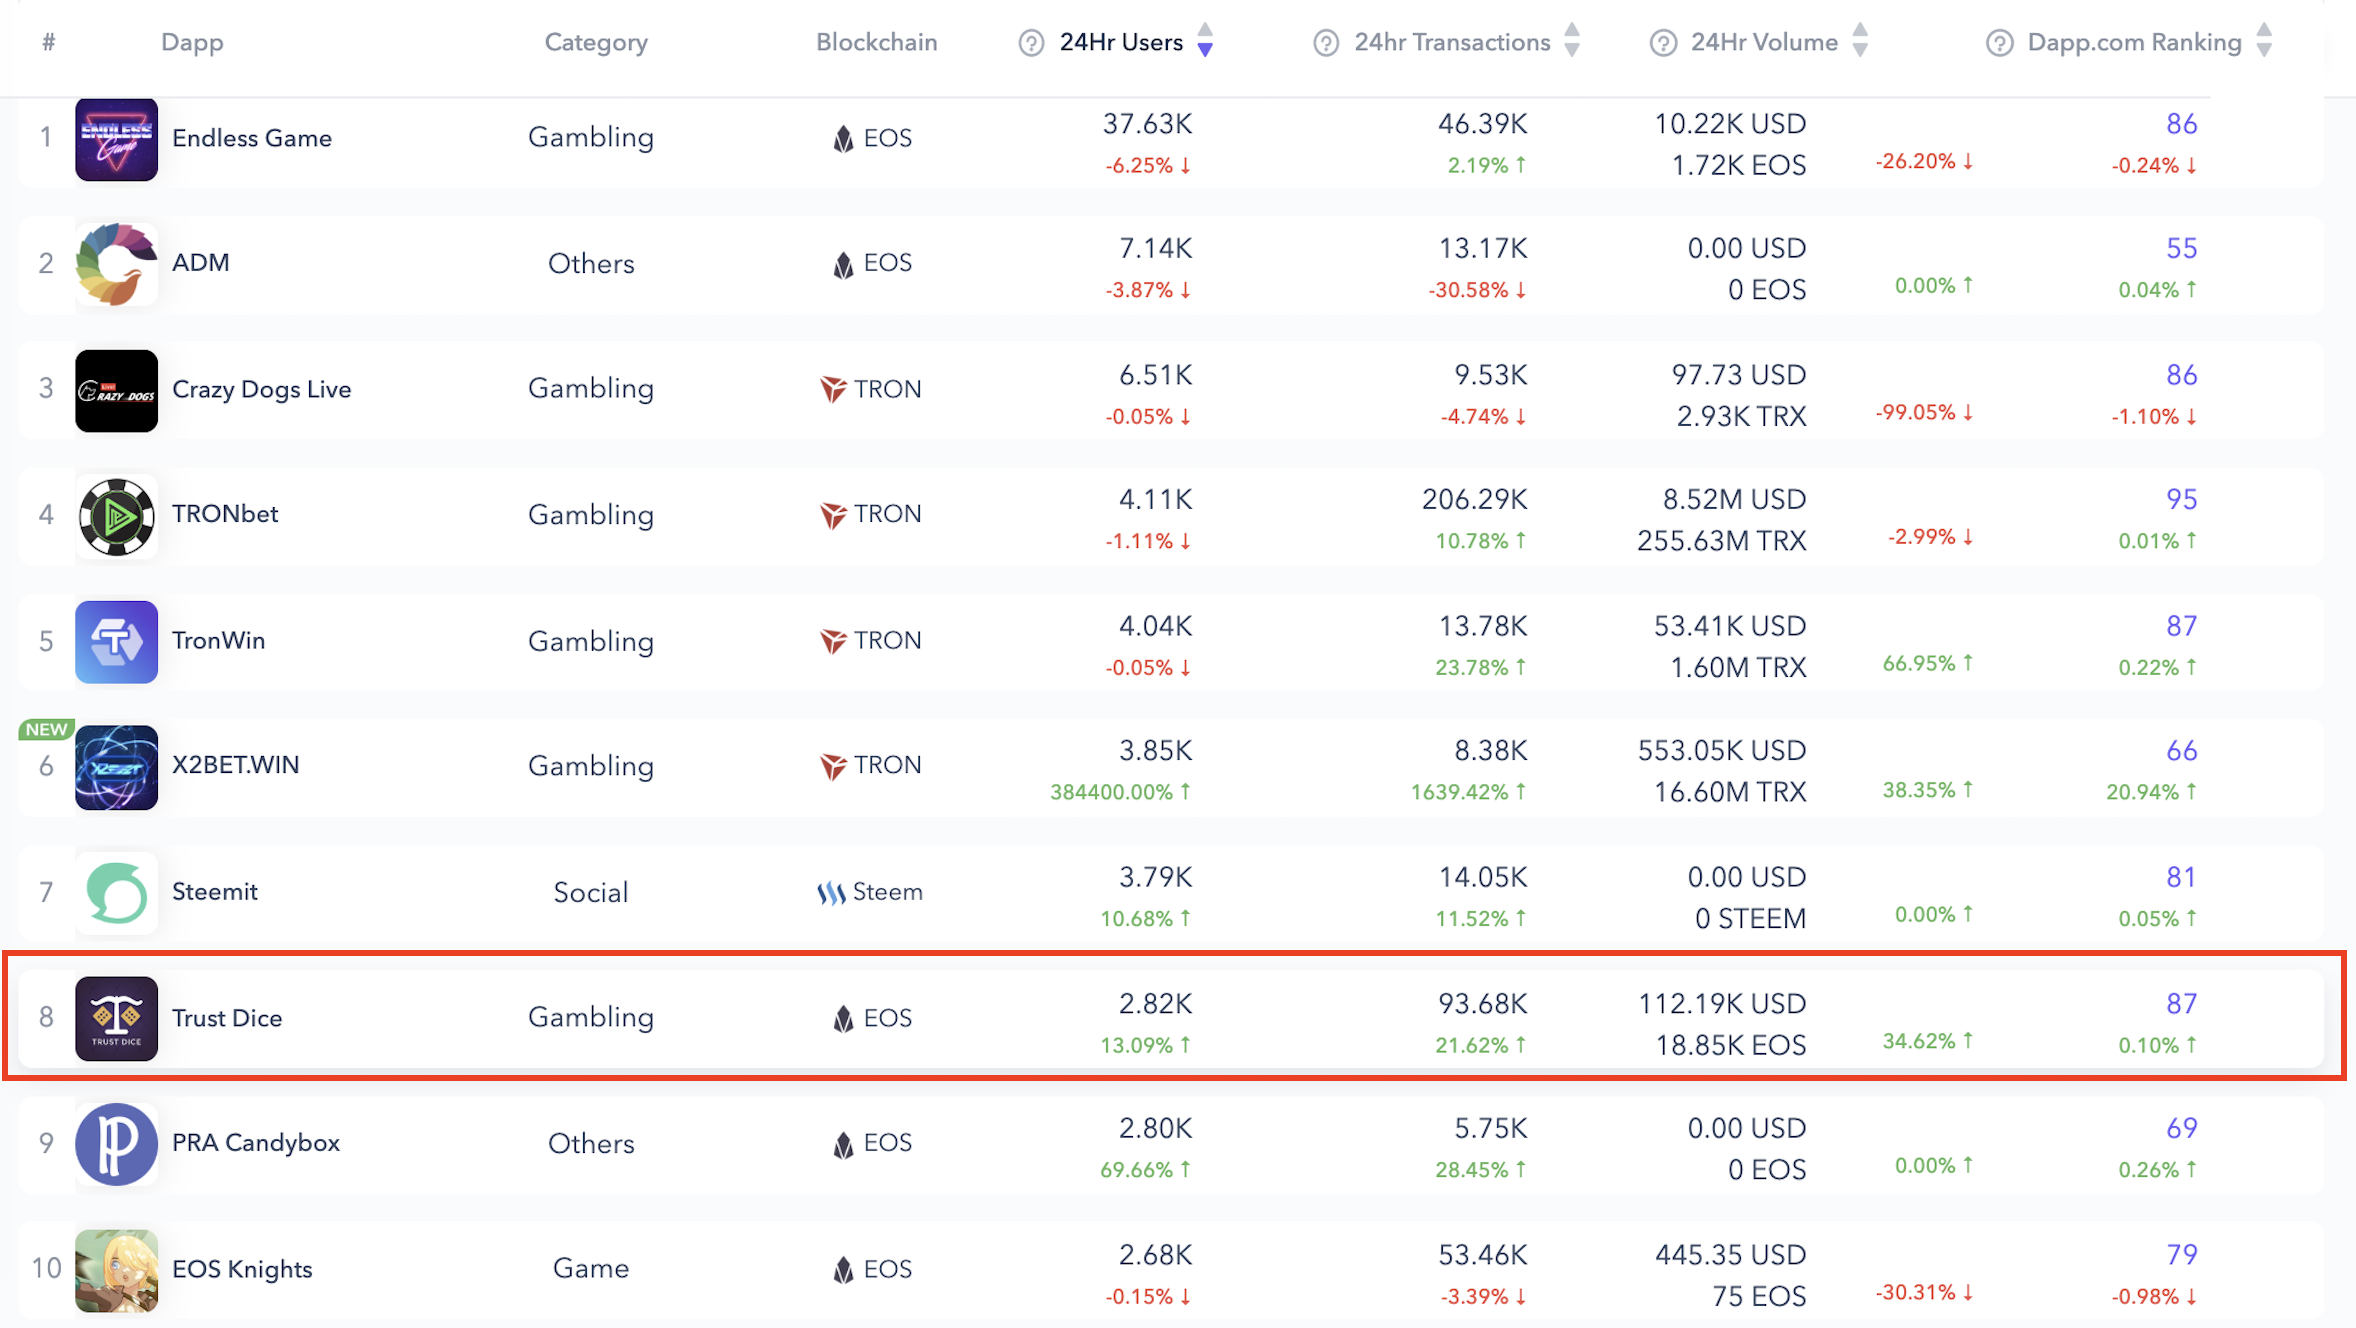Screen dimensions: 2356x1328
Task: Click 1.60M TRX volume for TronWin
Action: 1738,667
